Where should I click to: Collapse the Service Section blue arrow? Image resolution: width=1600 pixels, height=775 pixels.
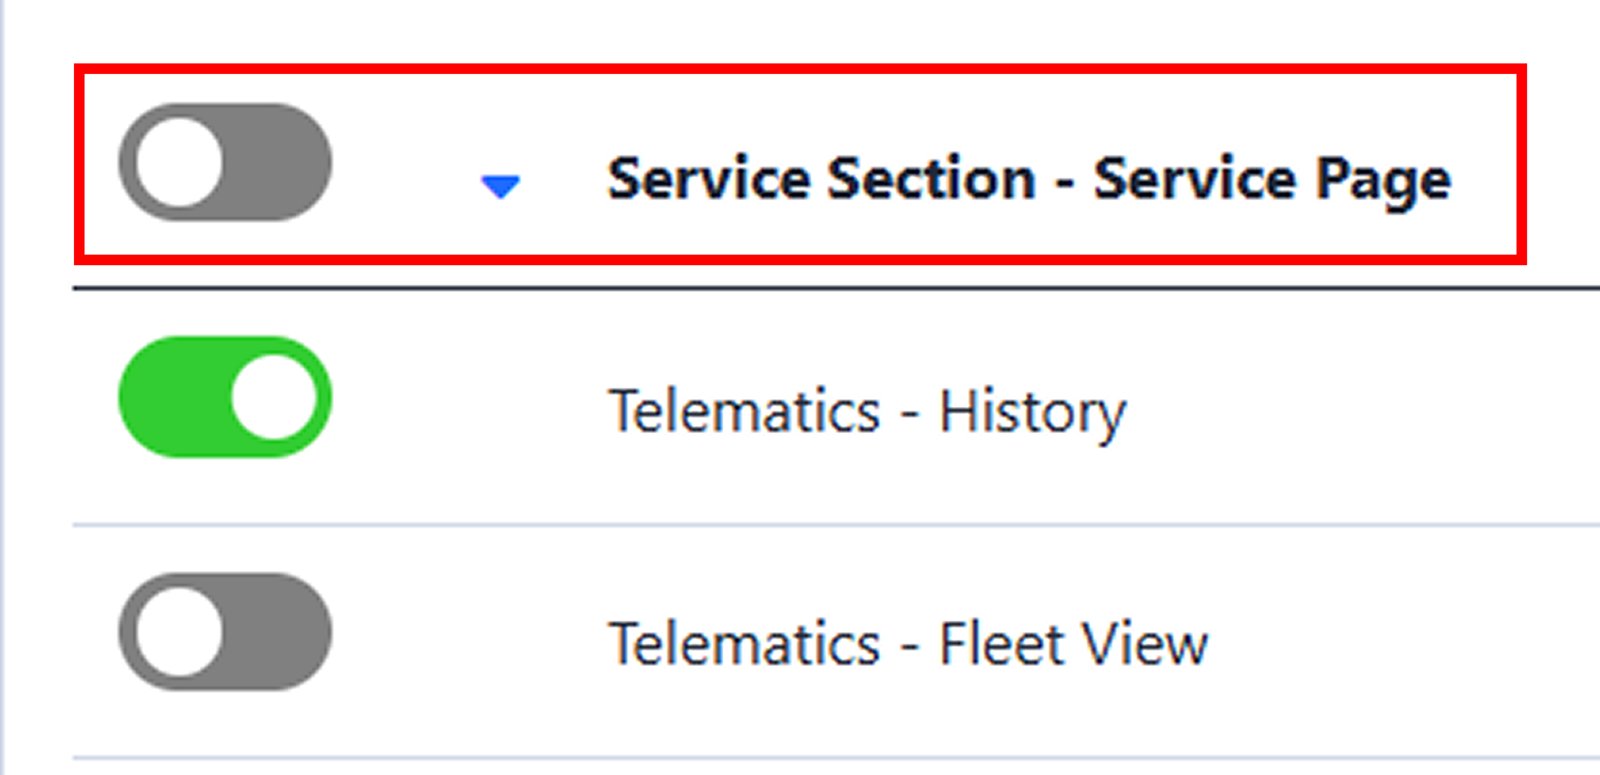[x=500, y=185]
